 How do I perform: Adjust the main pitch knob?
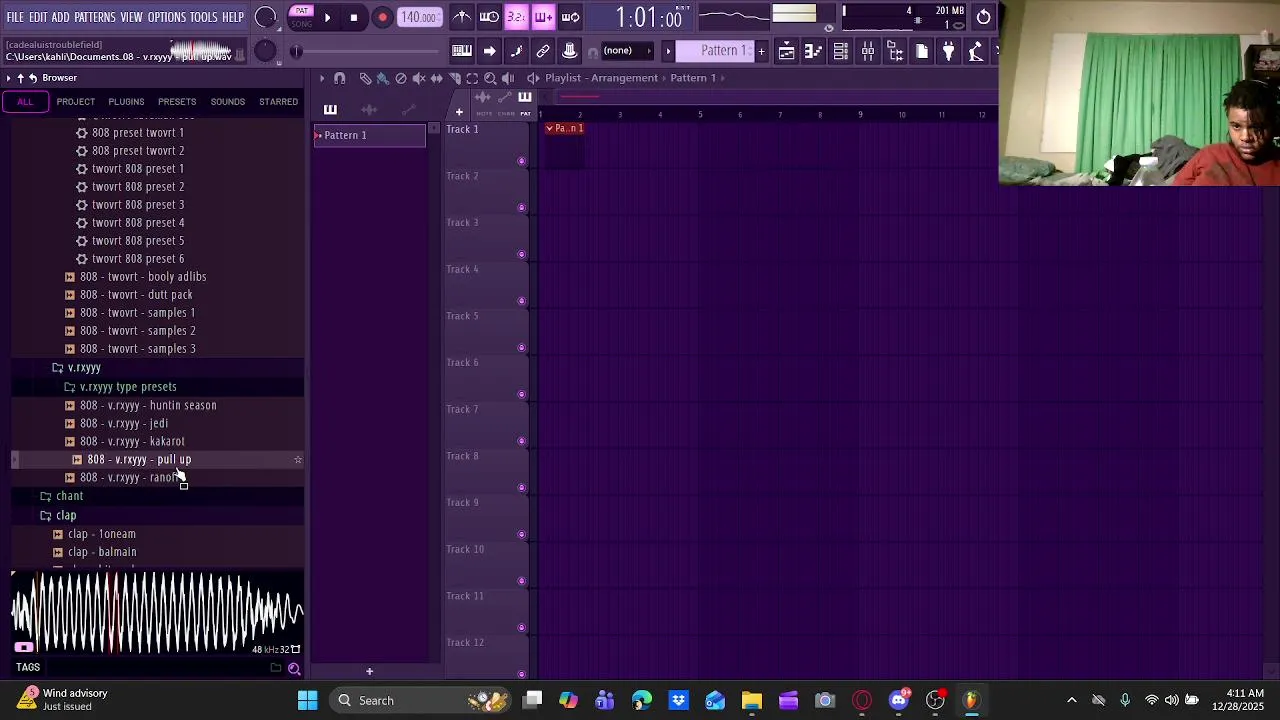click(265, 51)
